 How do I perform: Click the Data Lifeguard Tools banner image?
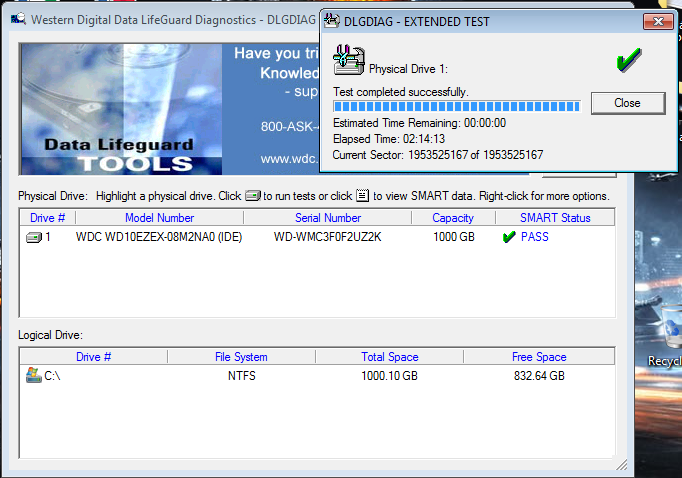[121, 109]
